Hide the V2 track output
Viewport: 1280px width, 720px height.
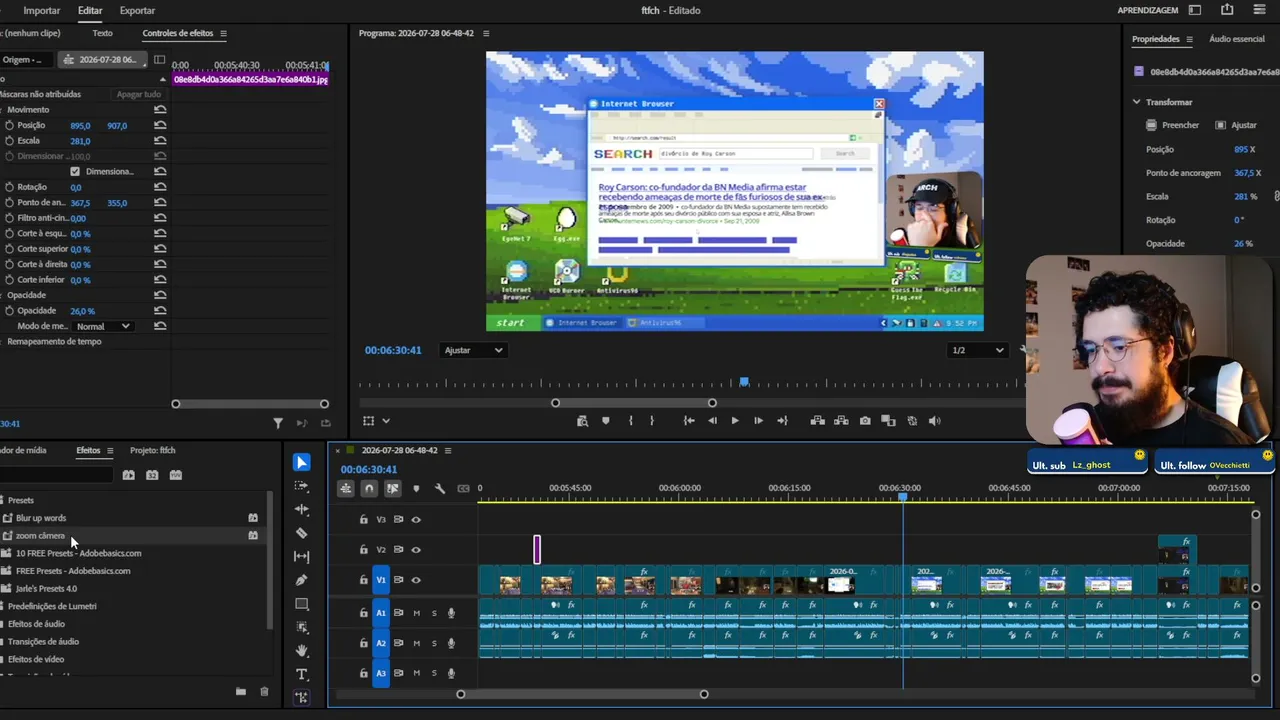coord(416,549)
